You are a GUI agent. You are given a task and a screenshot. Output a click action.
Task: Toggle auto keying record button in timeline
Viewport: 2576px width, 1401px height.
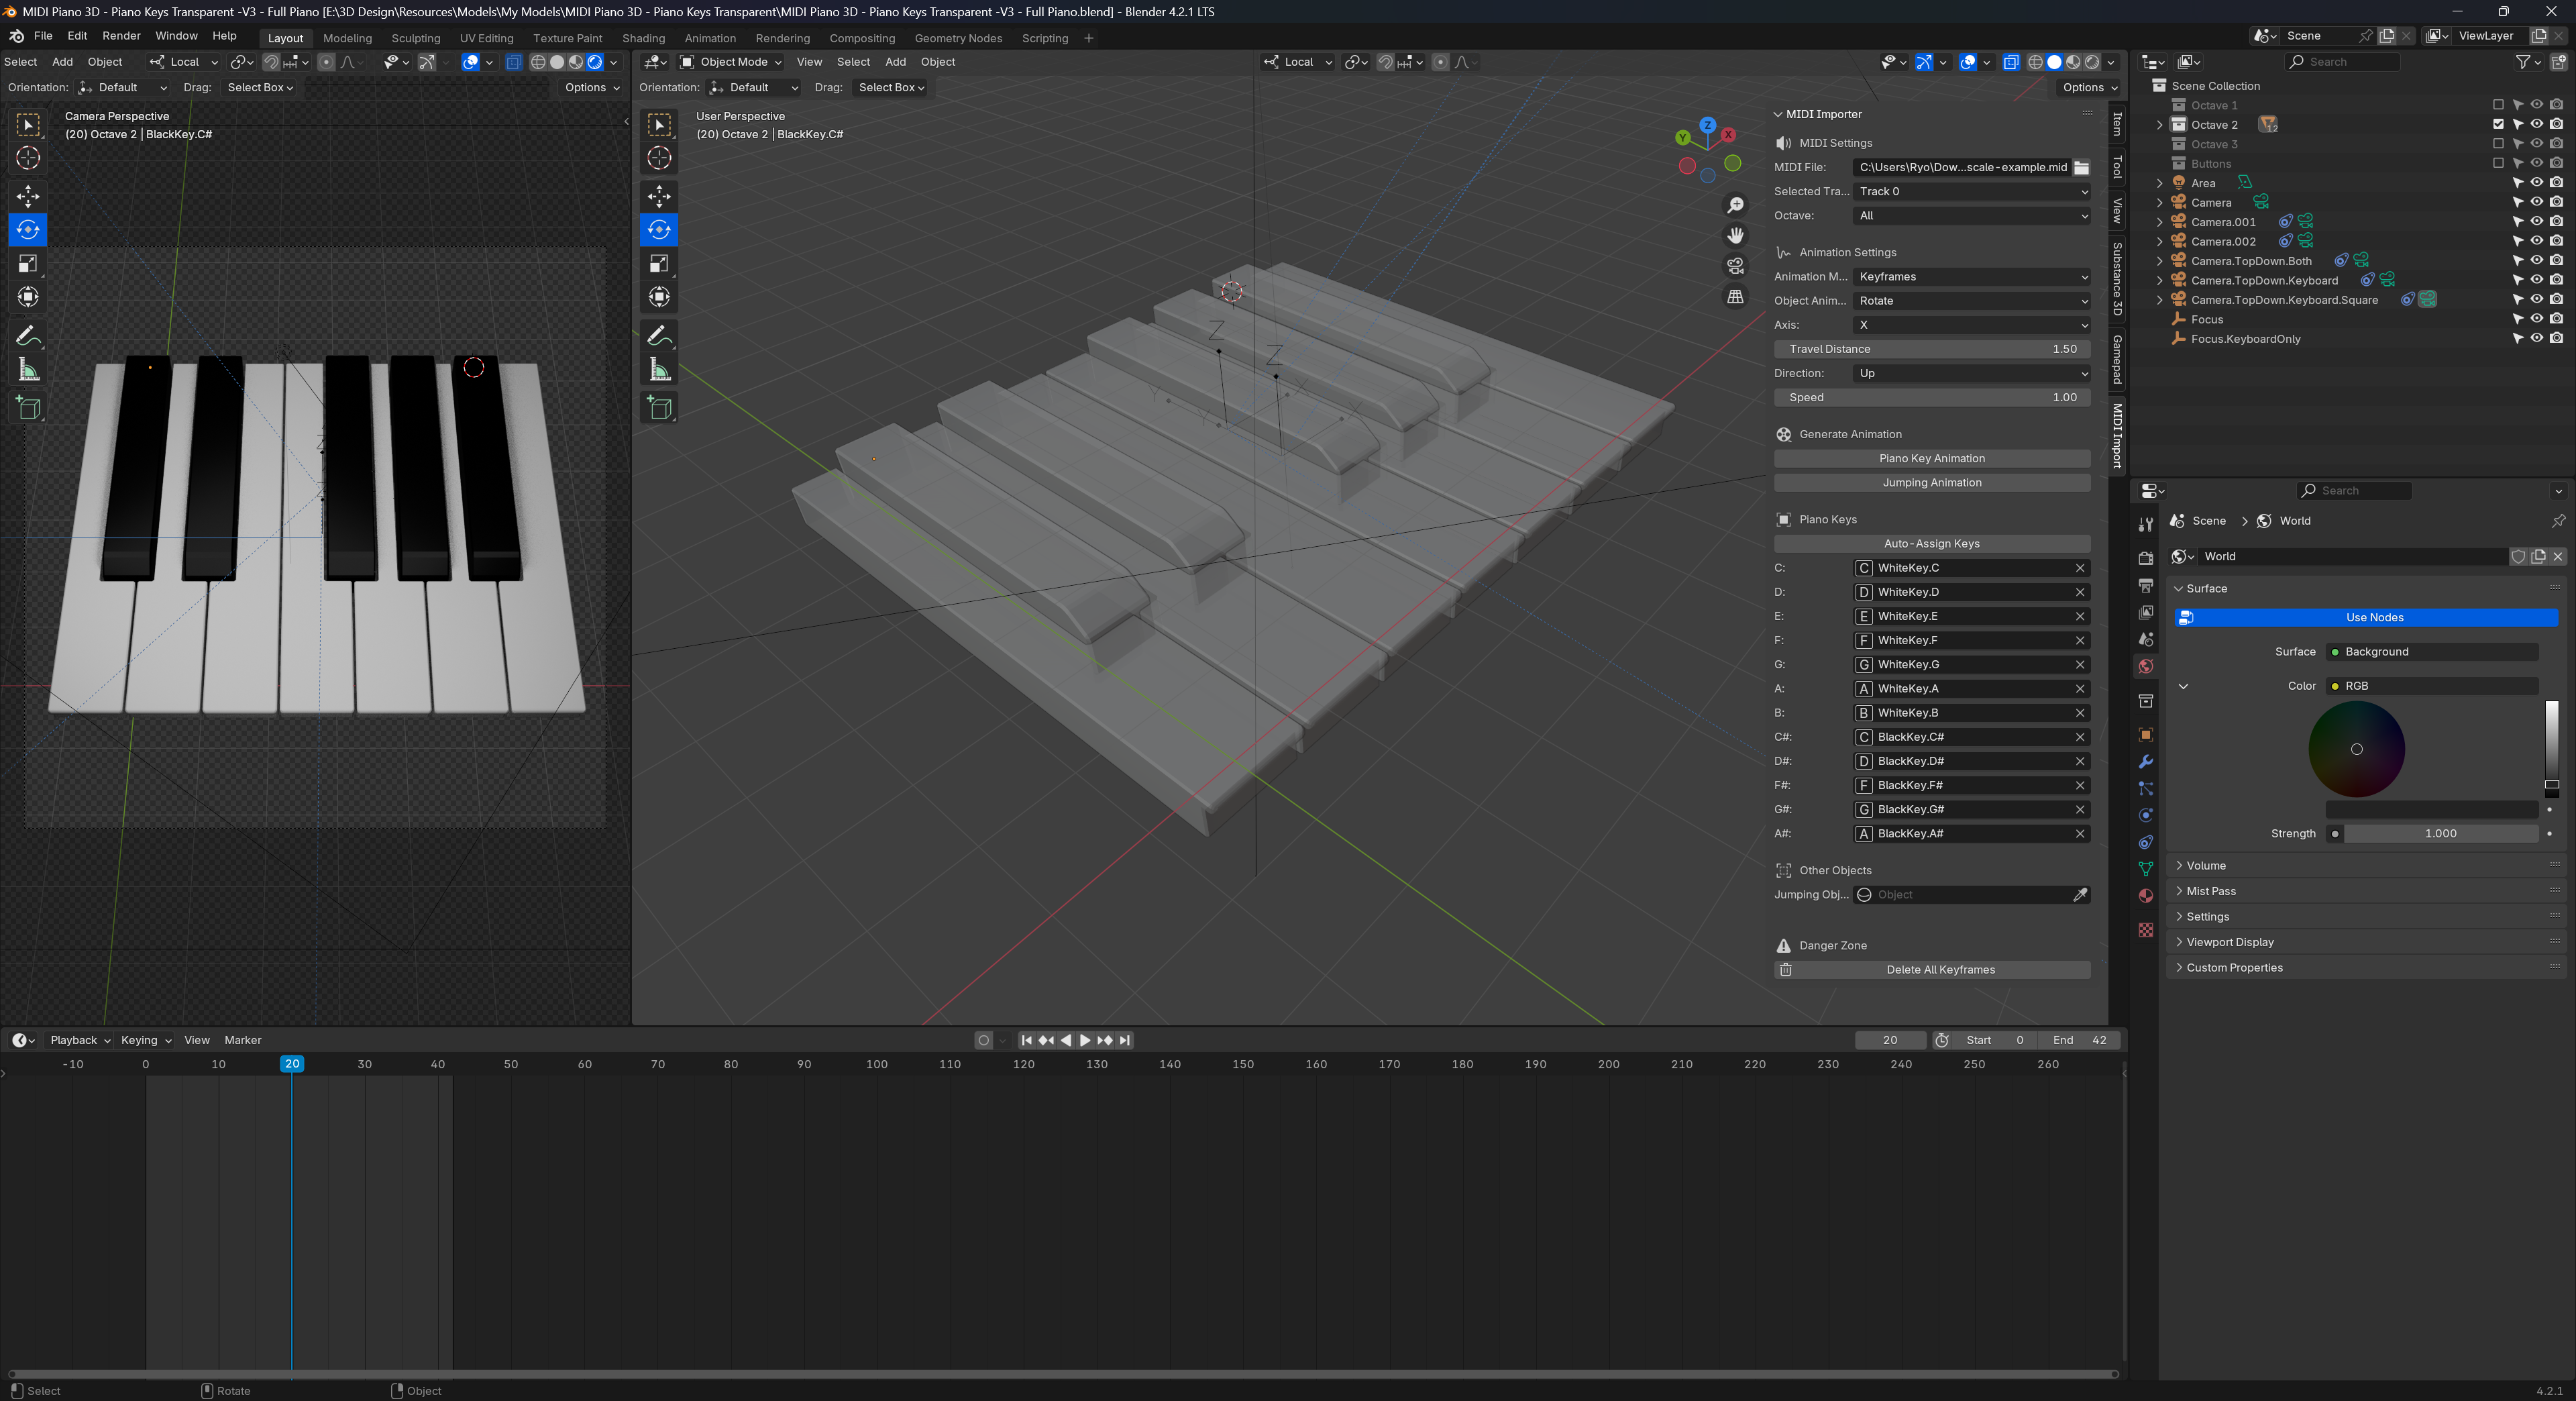[x=984, y=1040]
